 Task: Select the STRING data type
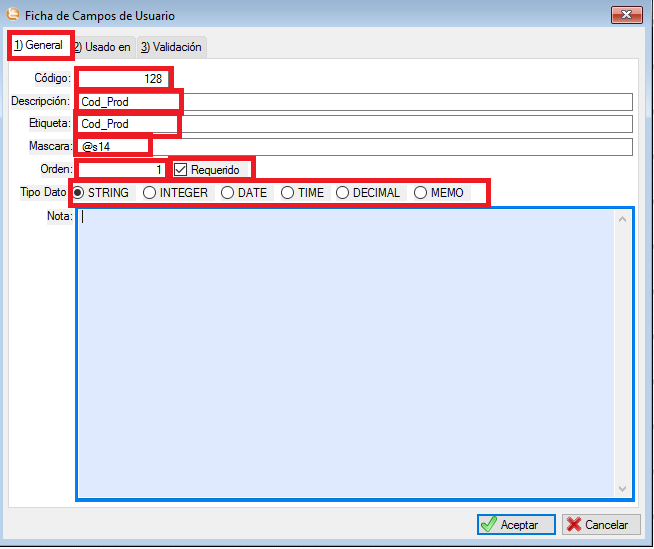click(x=79, y=193)
